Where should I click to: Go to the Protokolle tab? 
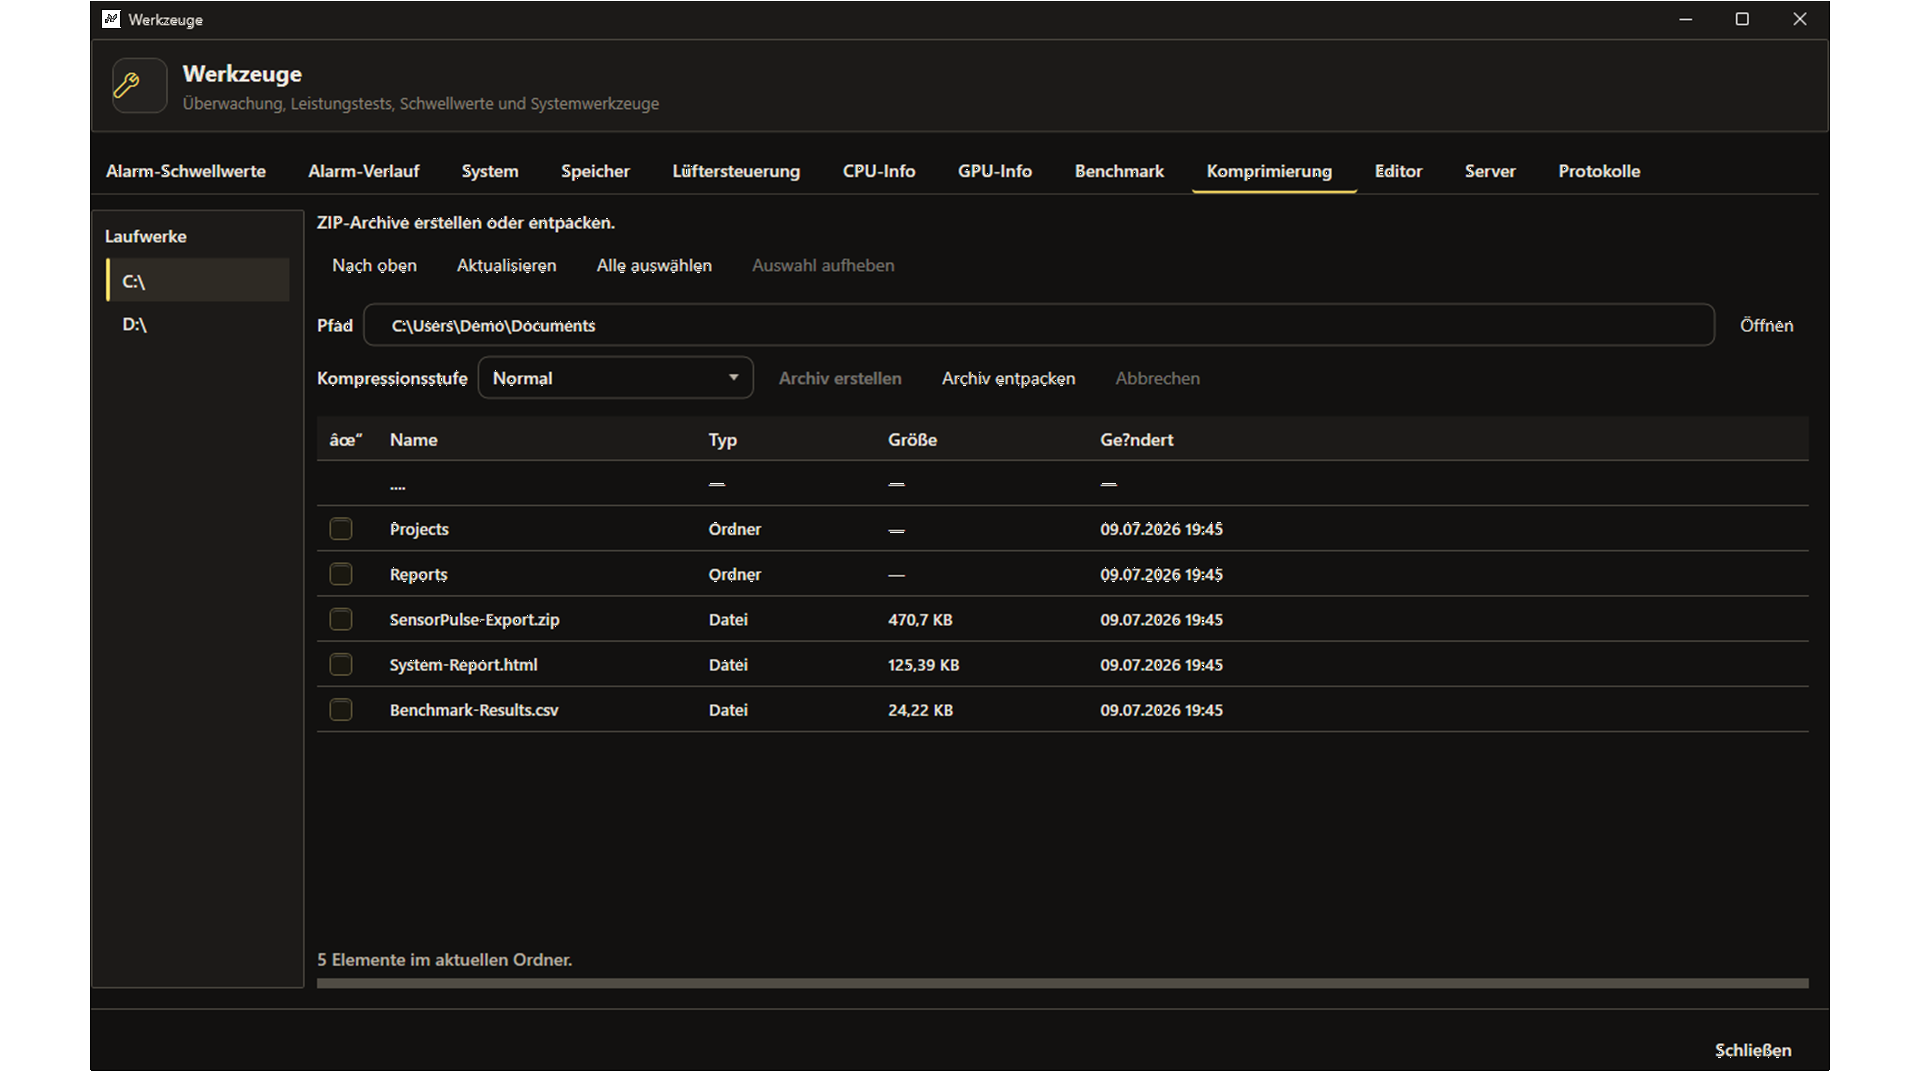tap(1599, 171)
